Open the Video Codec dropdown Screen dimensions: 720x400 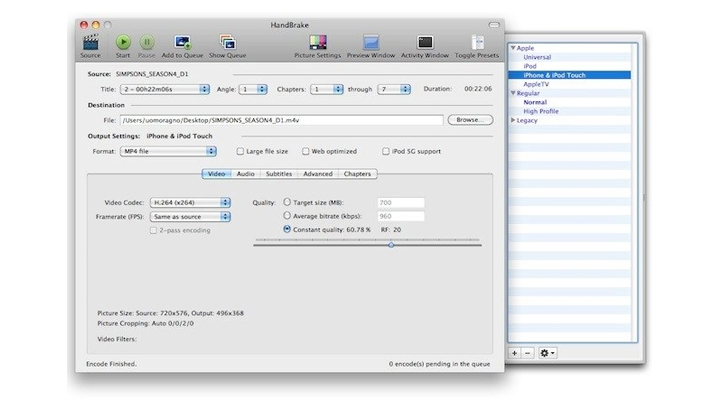pyautogui.click(x=190, y=202)
